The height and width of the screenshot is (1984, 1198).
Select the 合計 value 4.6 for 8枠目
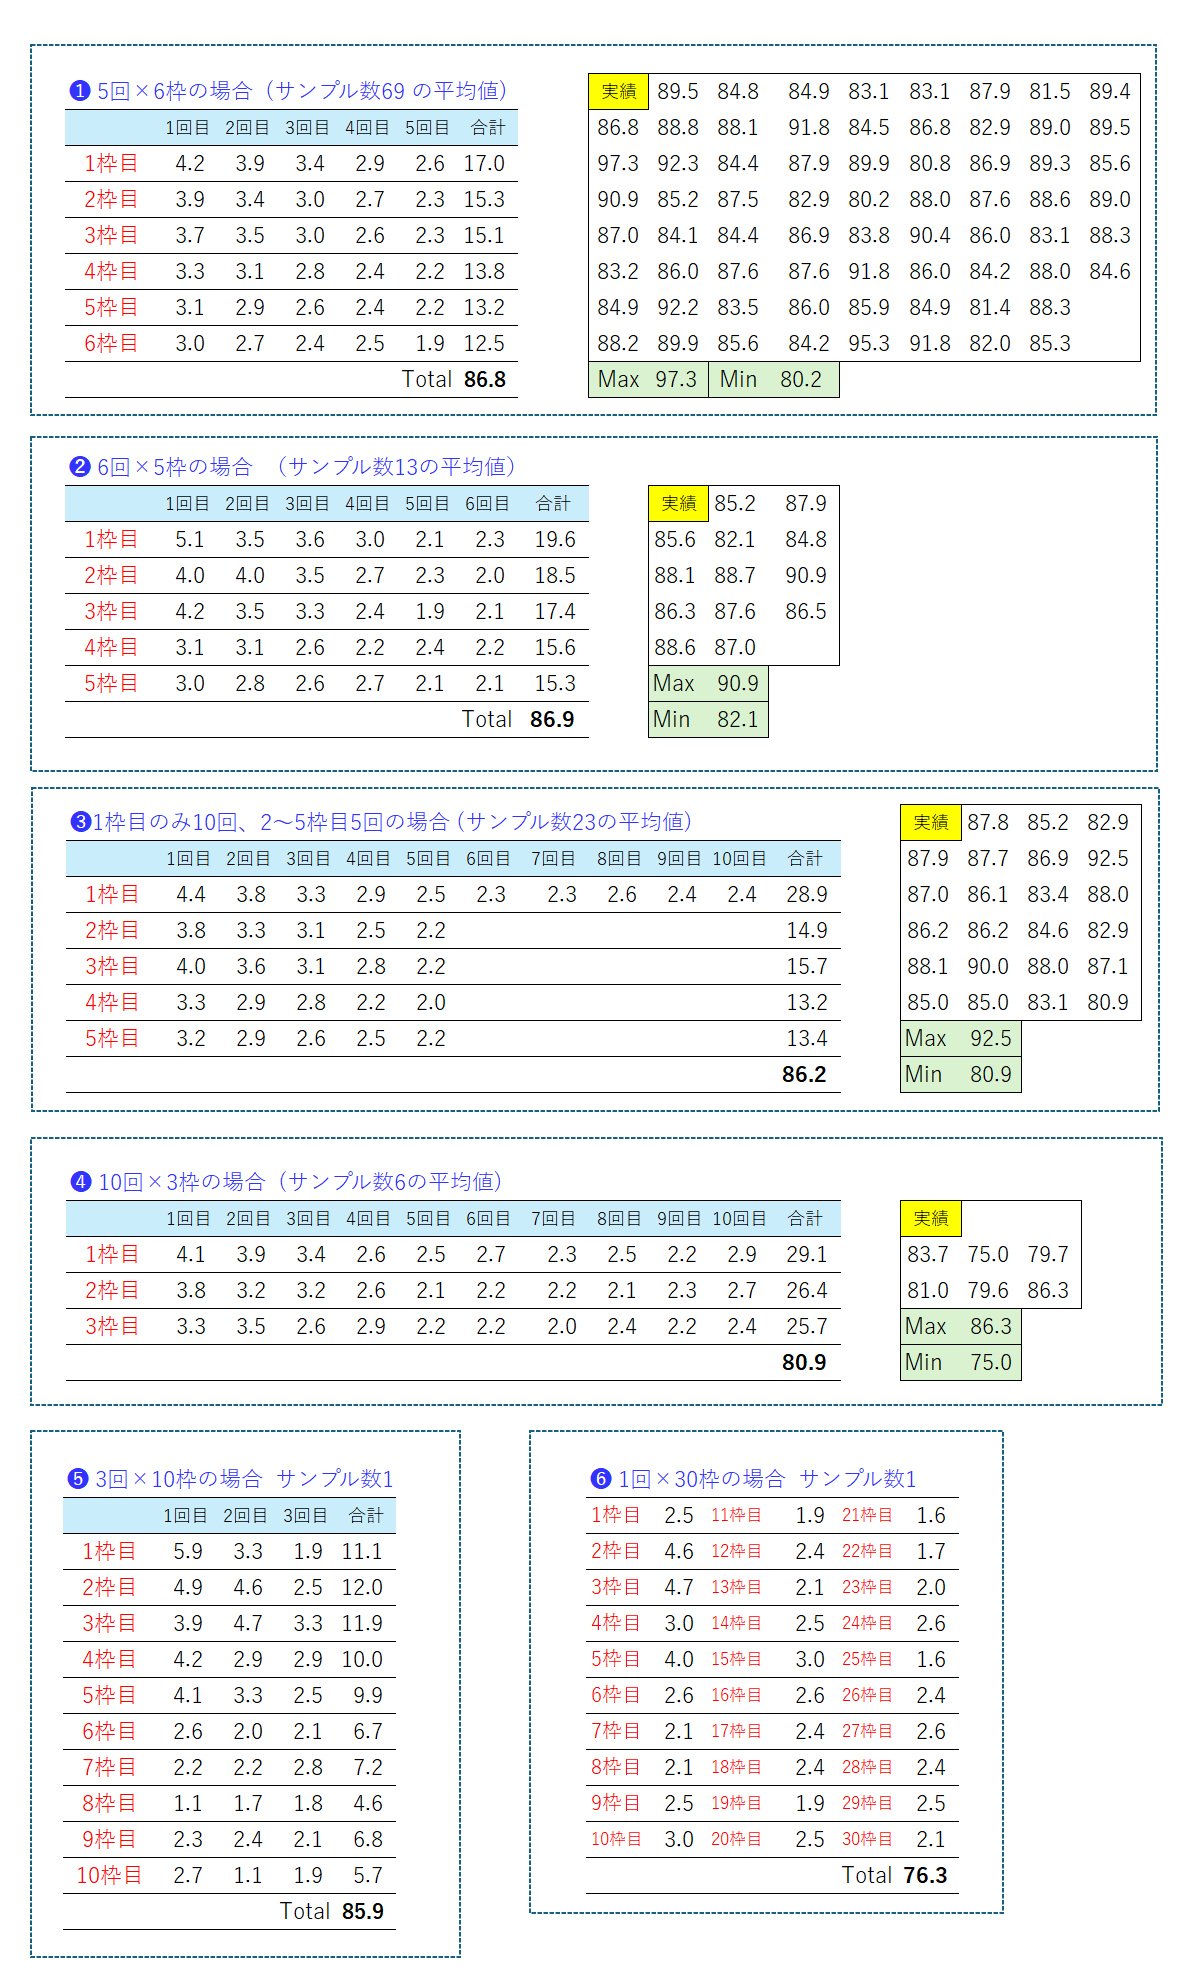click(x=368, y=1804)
